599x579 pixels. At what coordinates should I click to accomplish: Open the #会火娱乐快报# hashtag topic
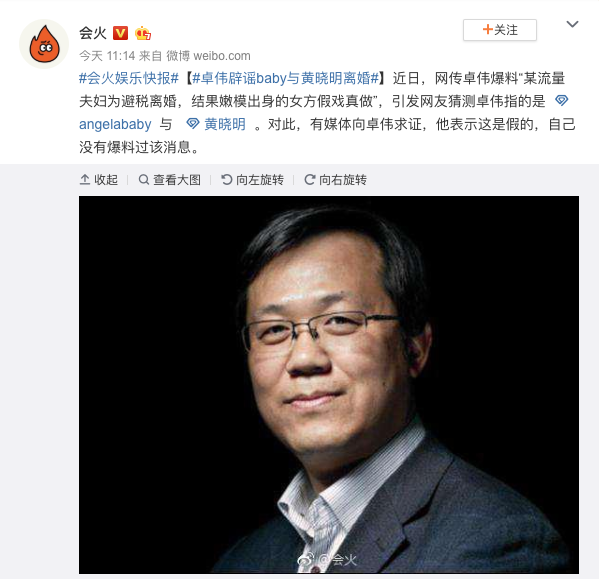pyautogui.click(x=129, y=78)
